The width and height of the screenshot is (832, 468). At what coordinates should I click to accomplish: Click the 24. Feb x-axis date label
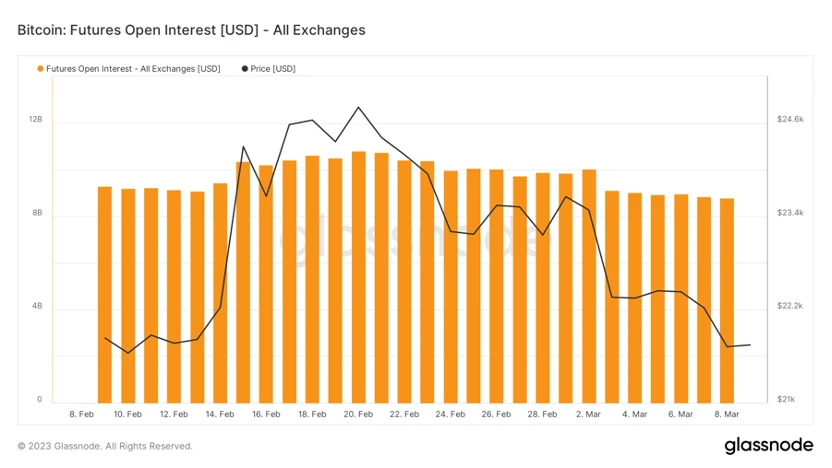tap(450, 414)
